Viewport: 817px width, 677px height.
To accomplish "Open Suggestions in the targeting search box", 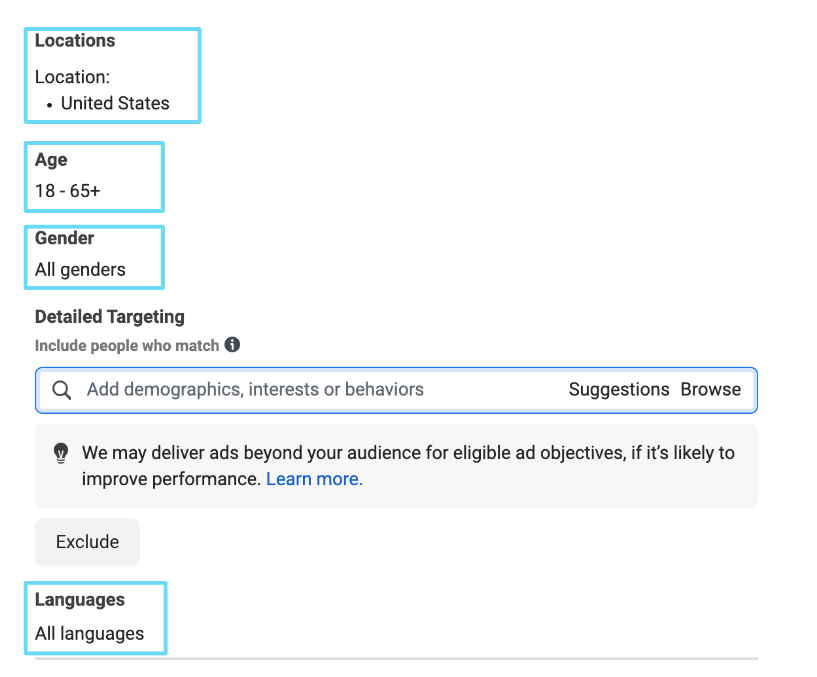I will coord(618,390).
